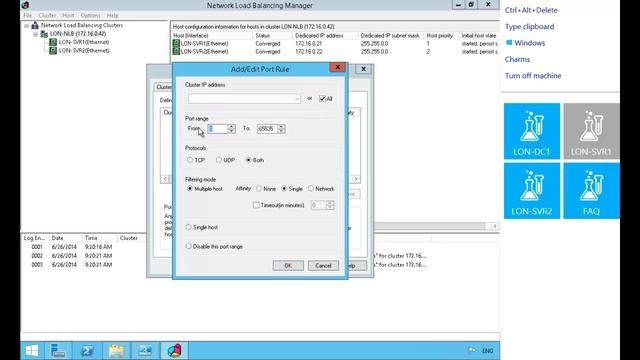Enable the Timeout (in minutes) checkbox
Image resolution: width=640 pixels, height=360 pixels.
point(256,205)
